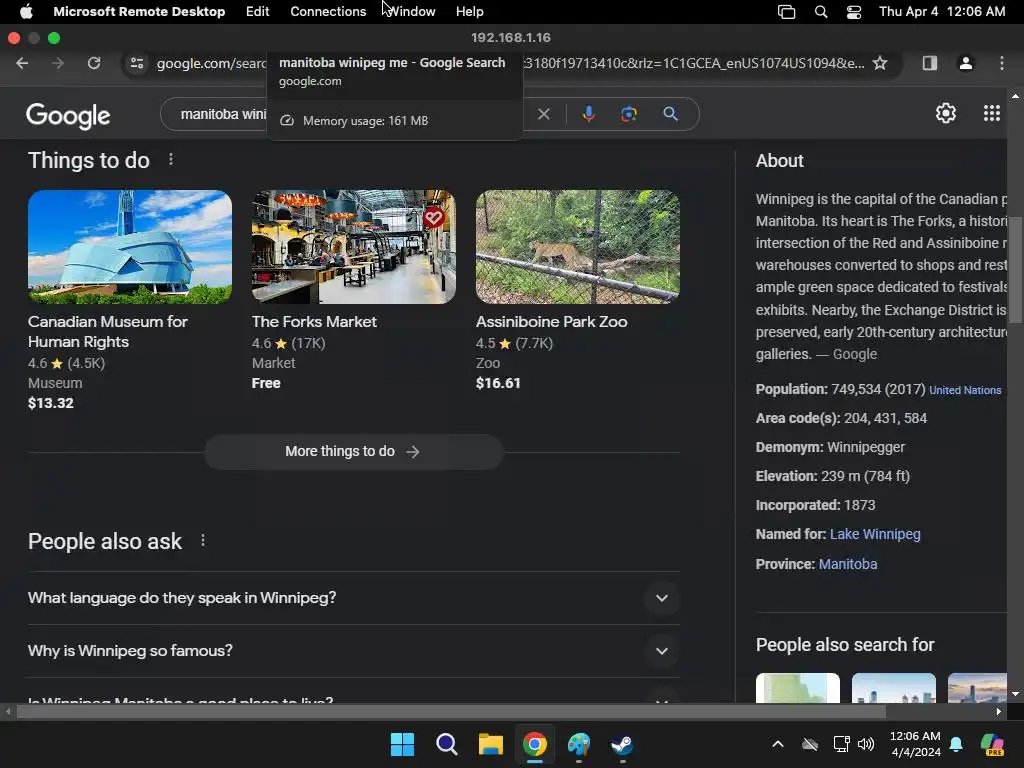The width and height of the screenshot is (1024, 768).
Task: Open Manitoba province link
Action: [848, 564]
